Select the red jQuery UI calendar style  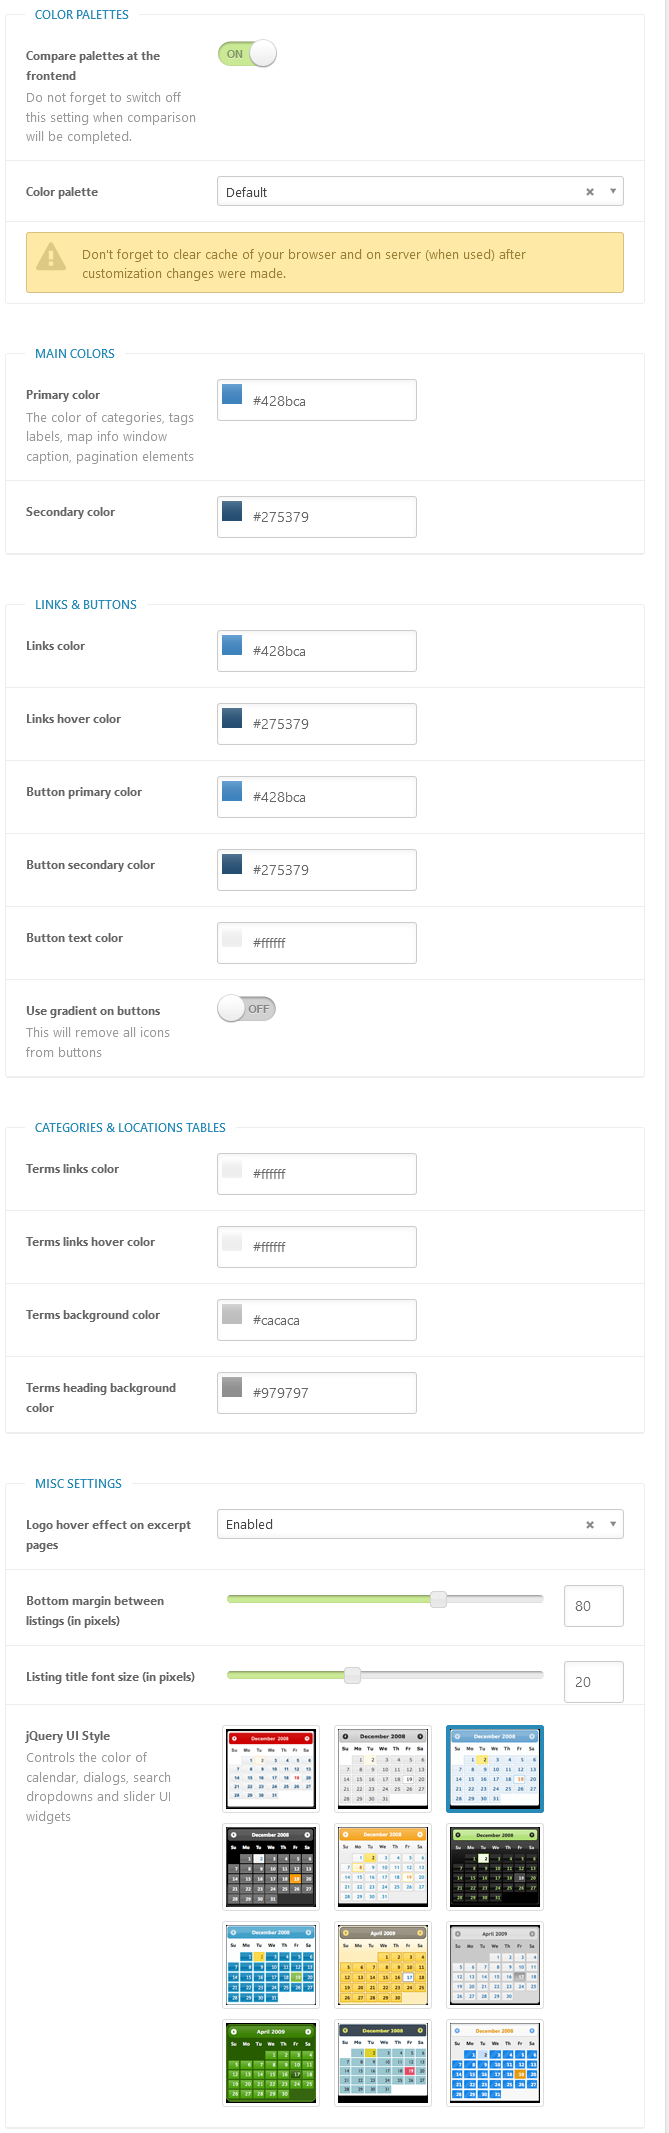coord(271,1768)
